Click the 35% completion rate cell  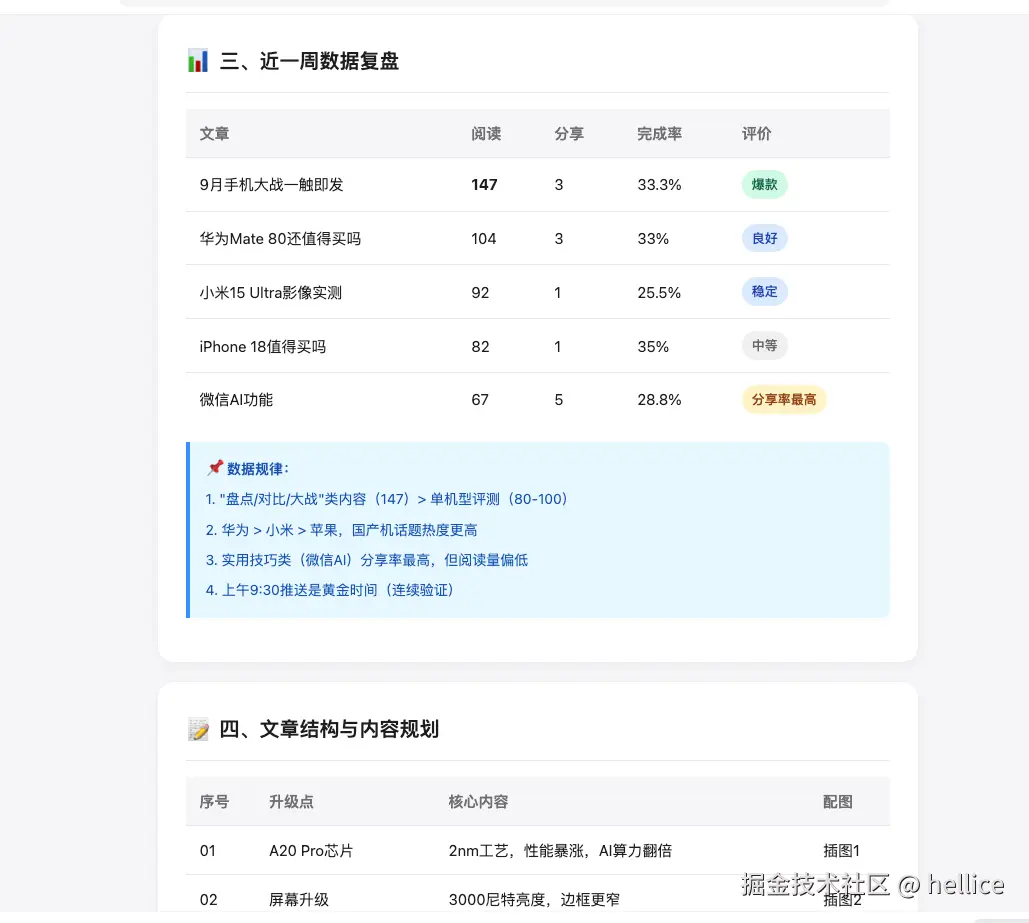tap(653, 347)
